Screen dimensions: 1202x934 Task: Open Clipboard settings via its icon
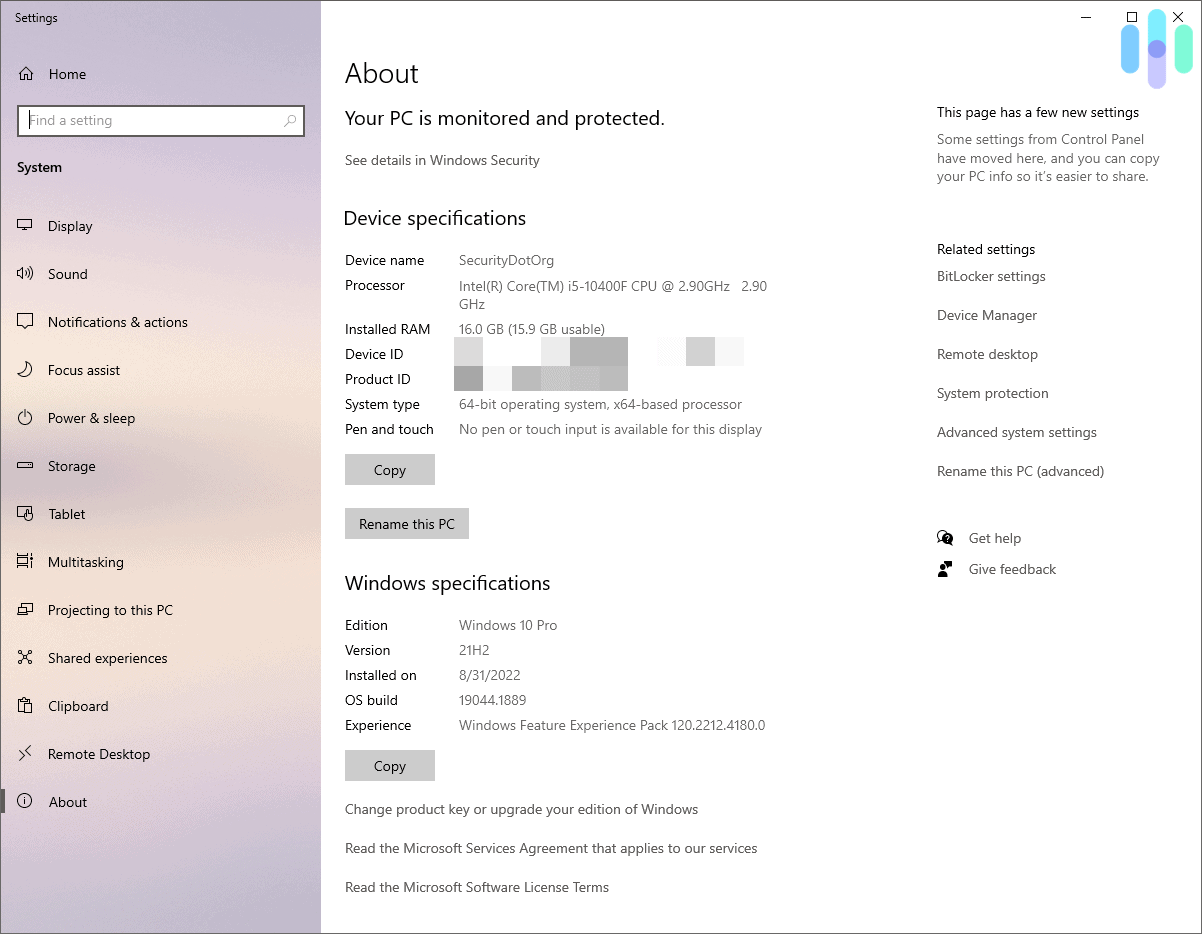click(24, 705)
